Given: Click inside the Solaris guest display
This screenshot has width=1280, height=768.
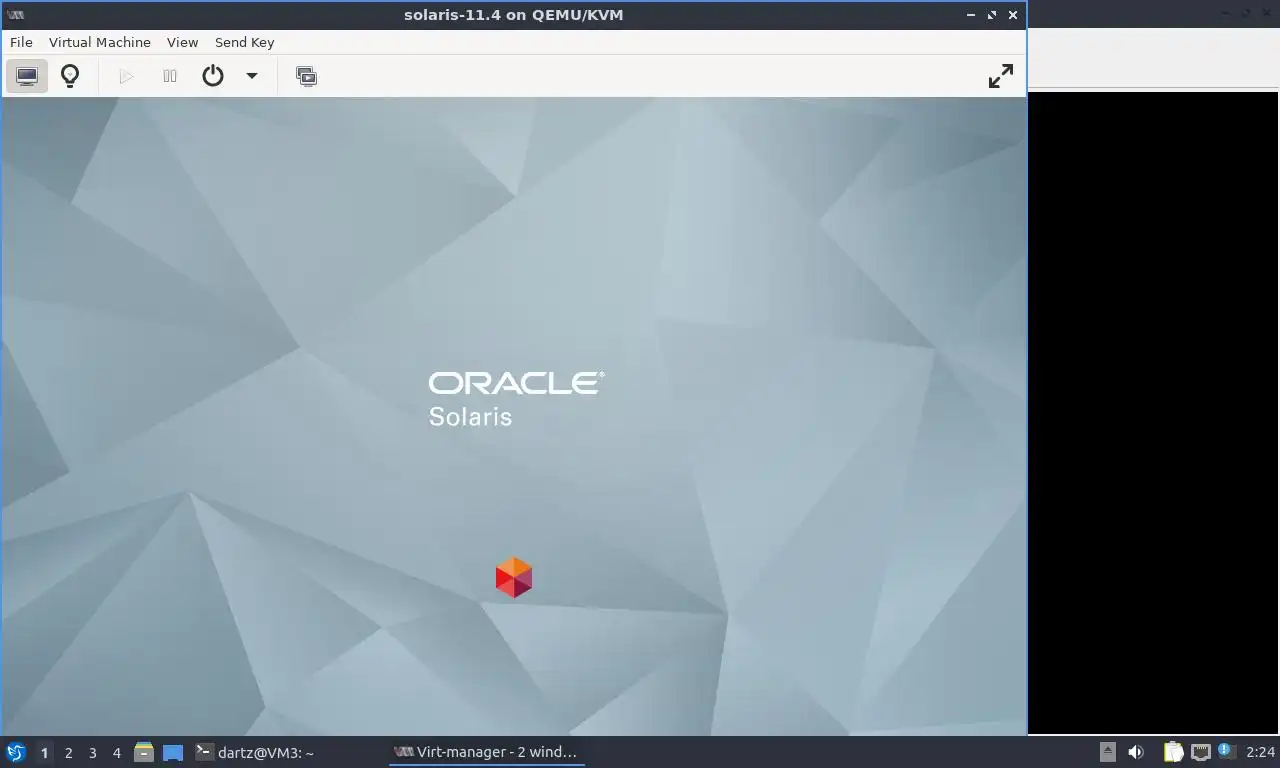Looking at the screenshot, I should 514,416.
